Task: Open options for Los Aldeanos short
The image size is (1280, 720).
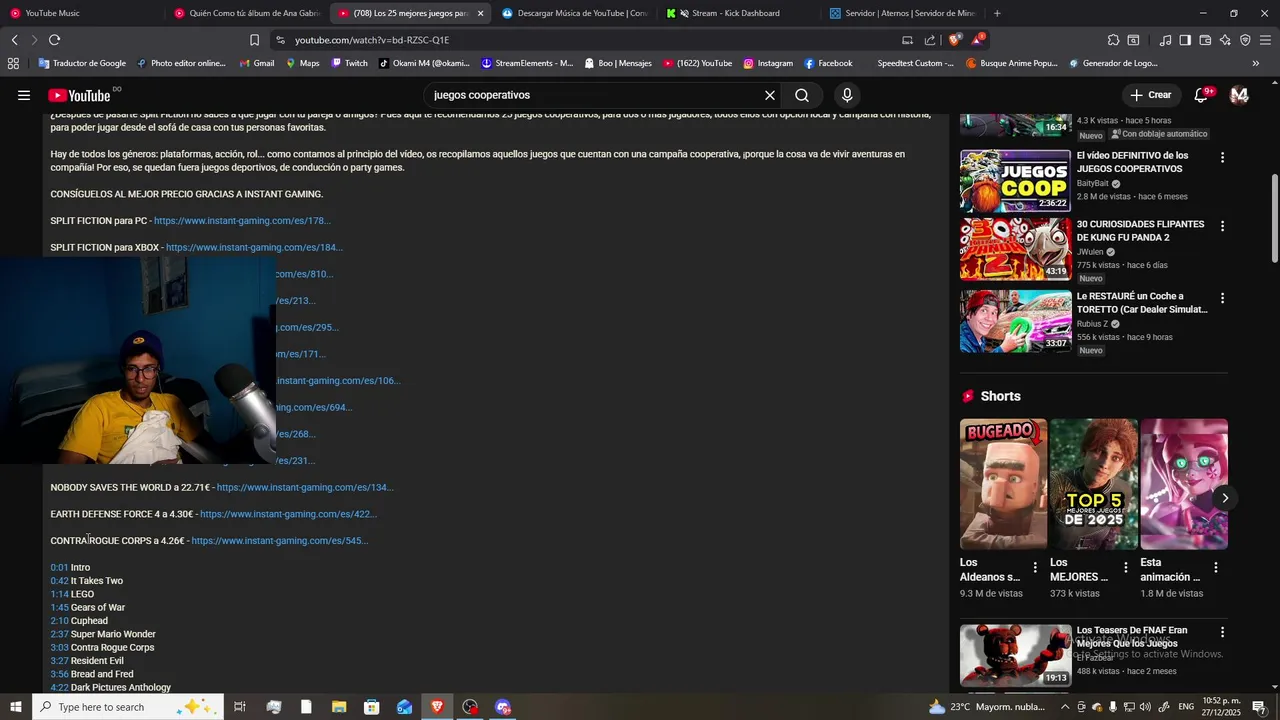Action: (1035, 567)
